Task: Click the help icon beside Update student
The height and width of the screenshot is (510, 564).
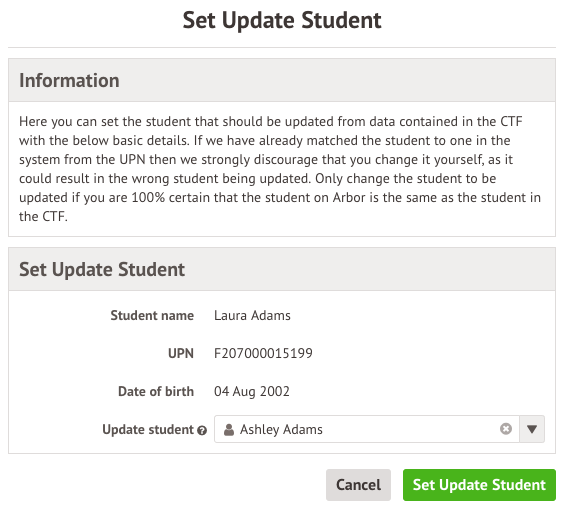Action: (202, 430)
